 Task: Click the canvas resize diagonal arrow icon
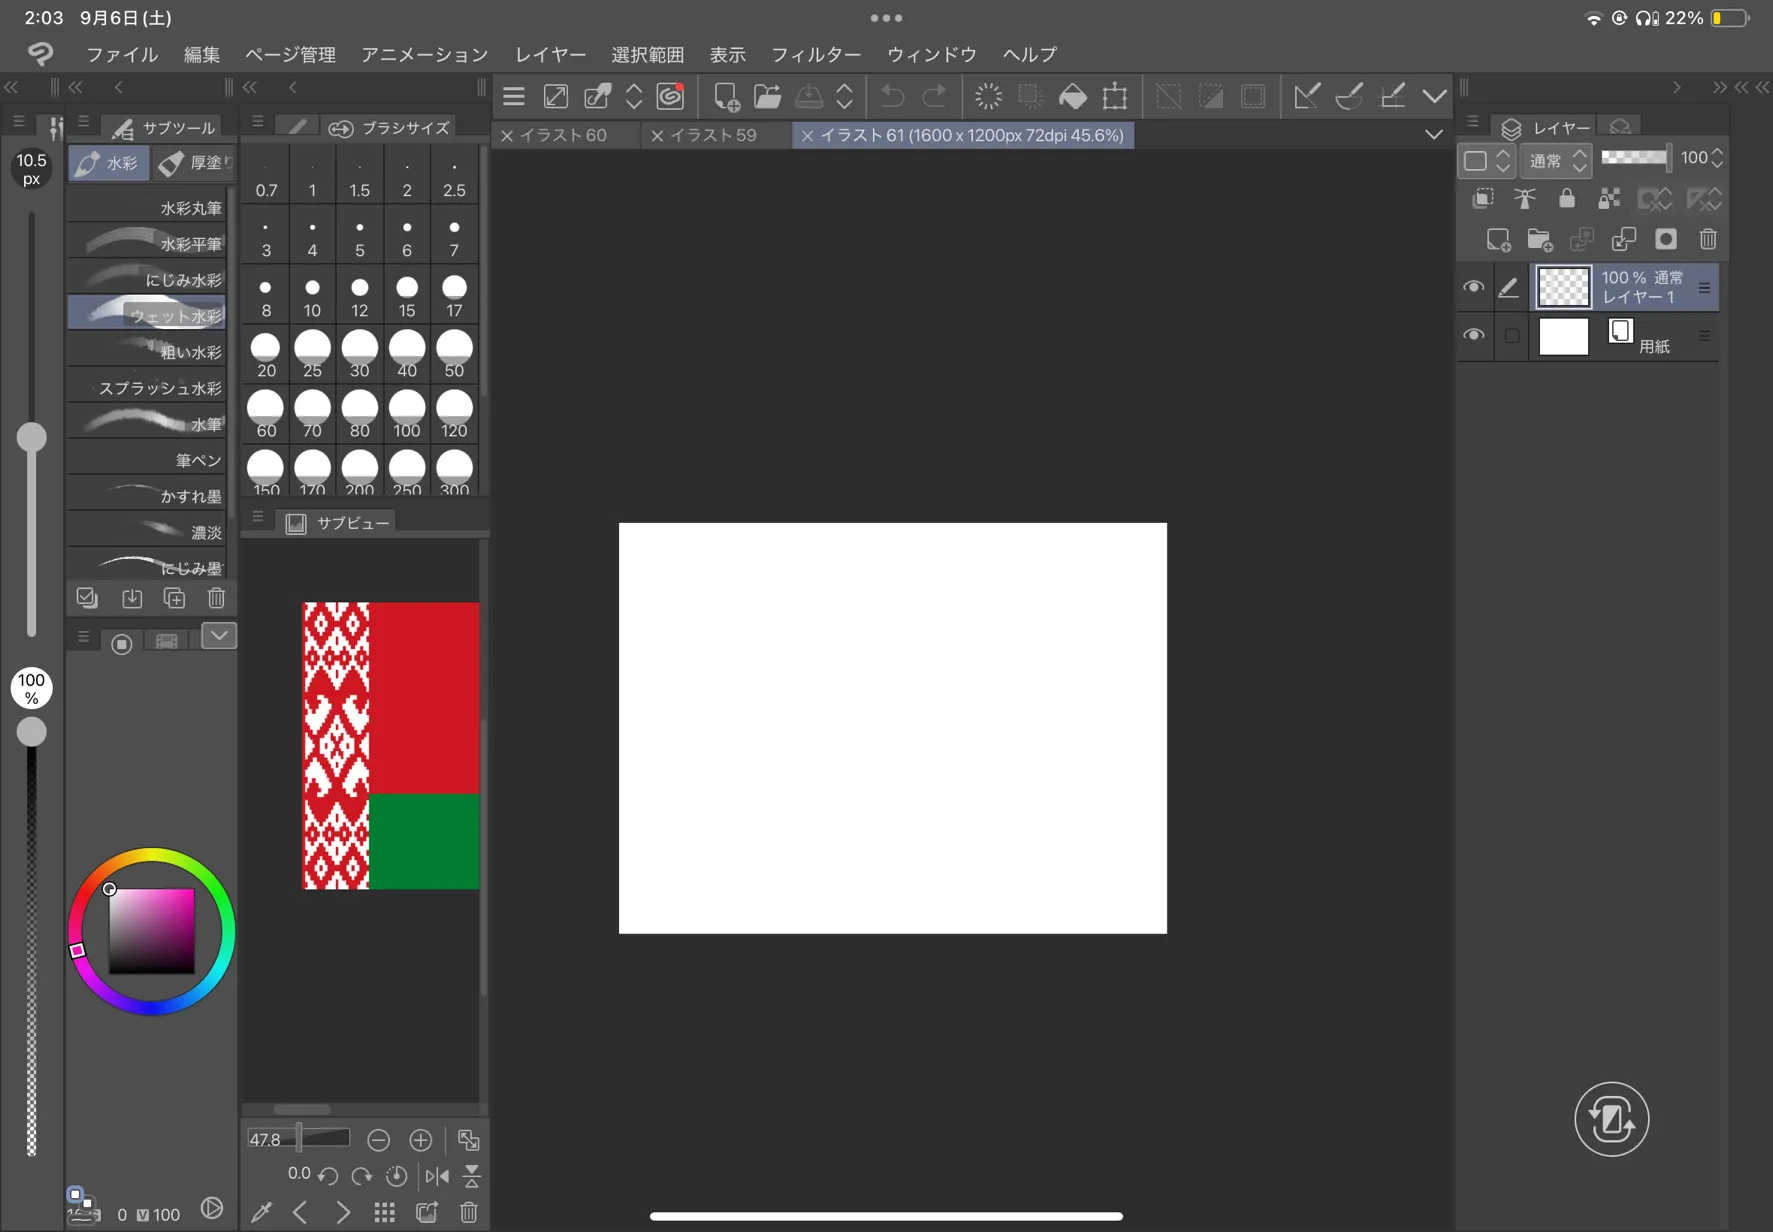555,96
